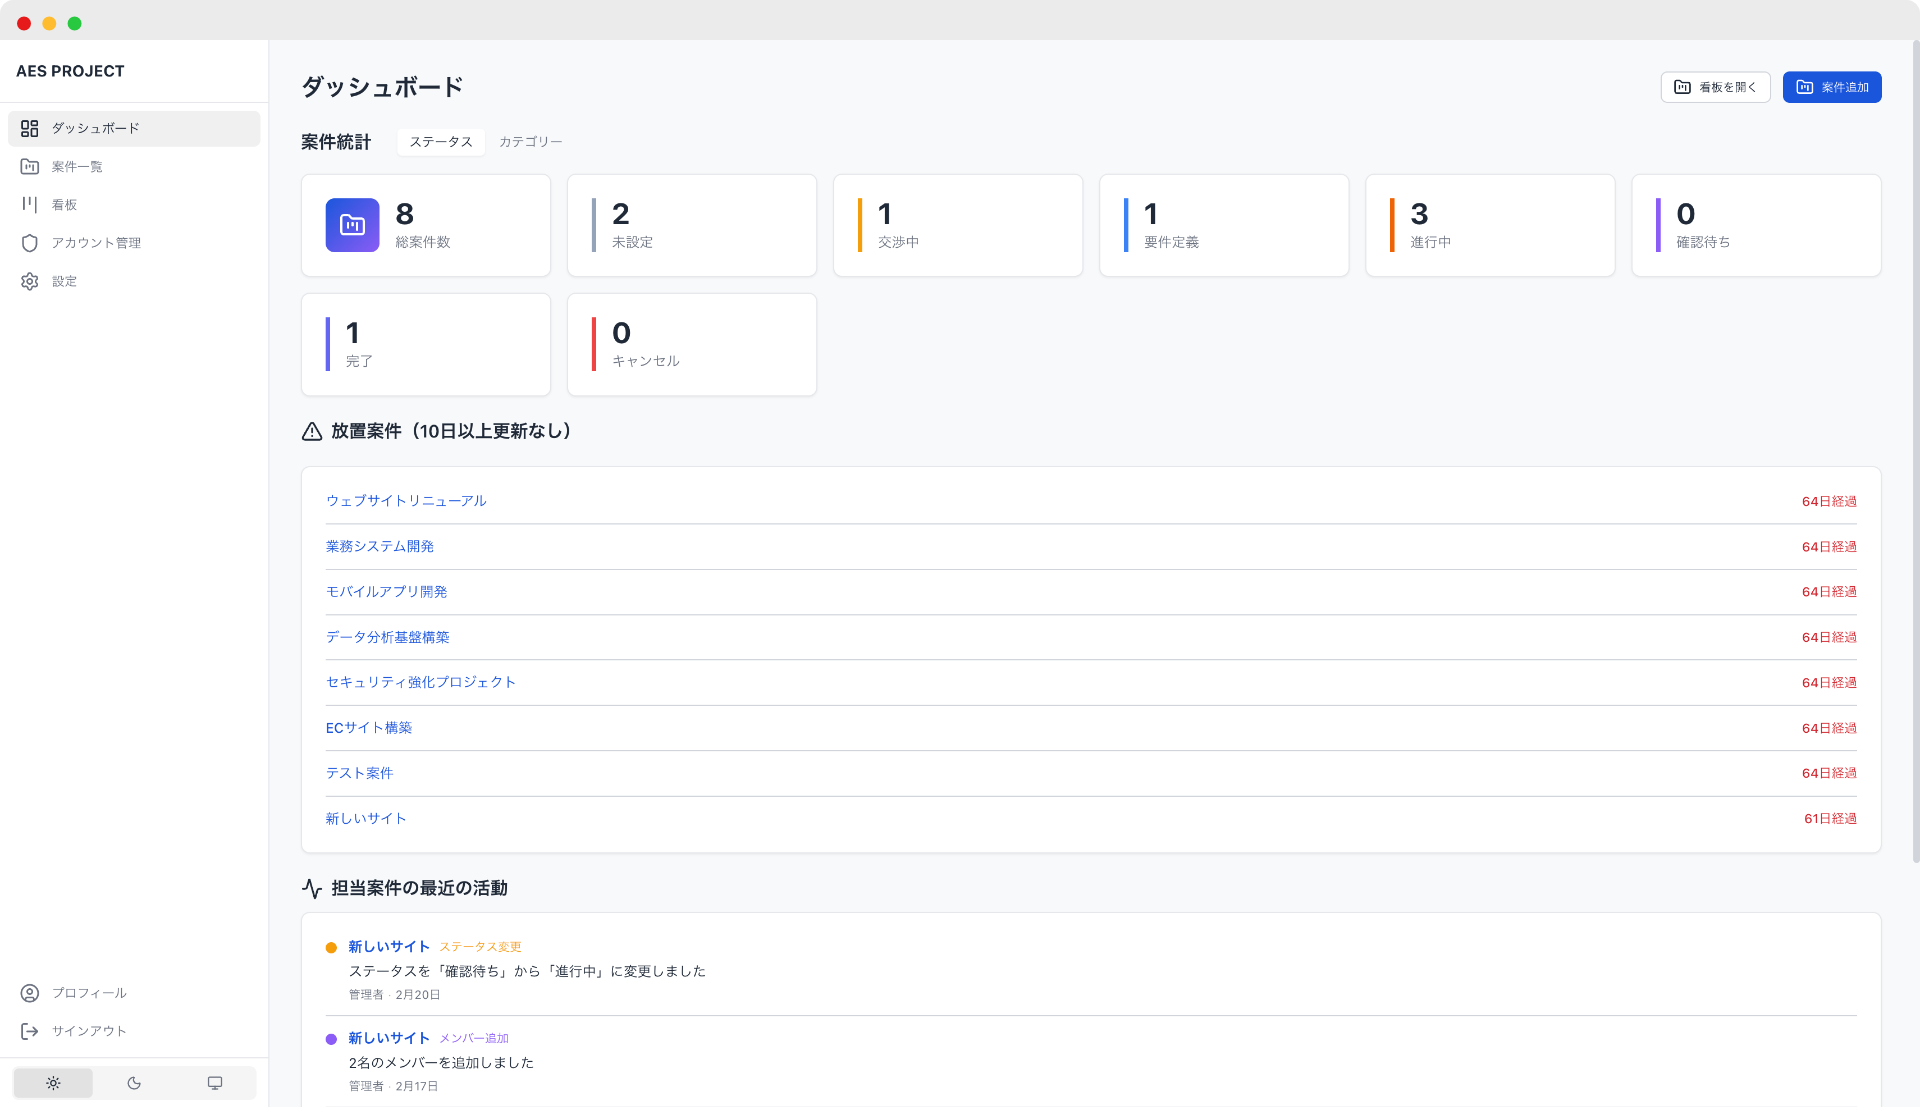
Task: Click the プロフィール user icon
Action: pyautogui.click(x=30, y=993)
